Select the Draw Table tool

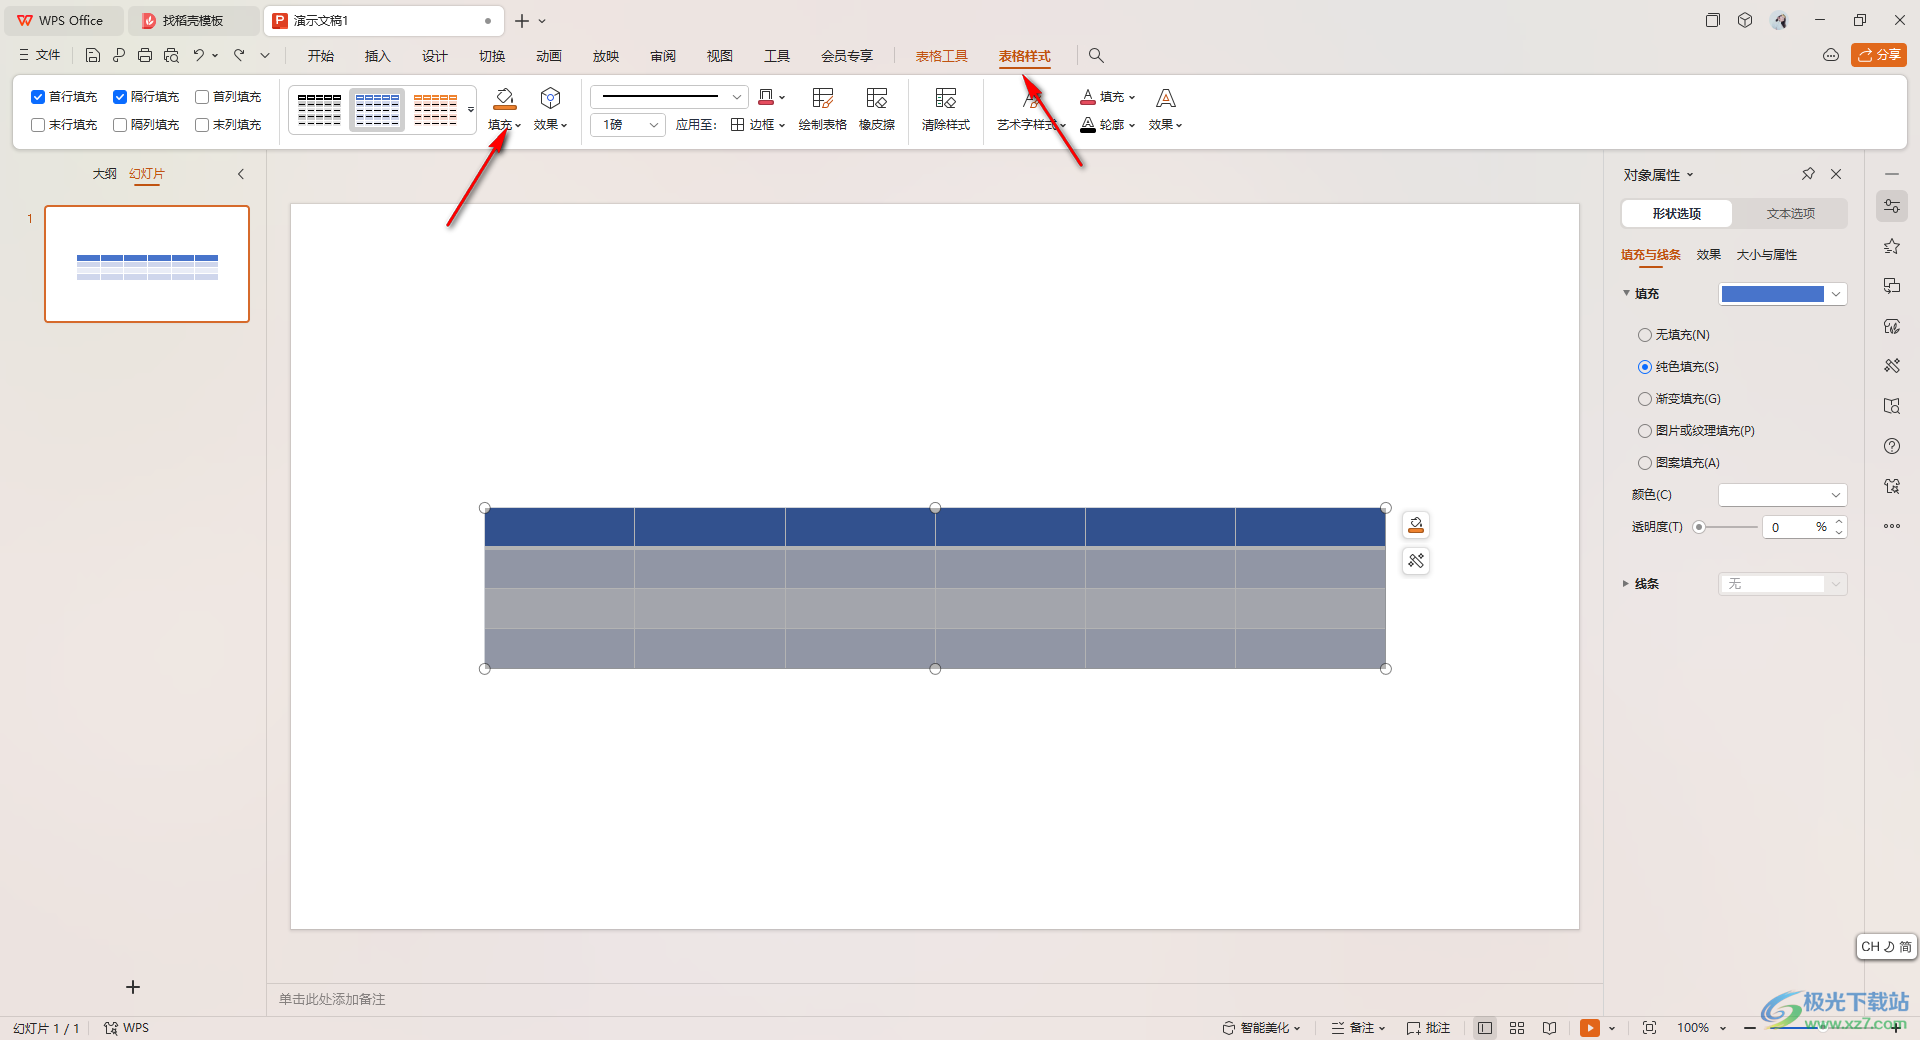tap(823, 110)
